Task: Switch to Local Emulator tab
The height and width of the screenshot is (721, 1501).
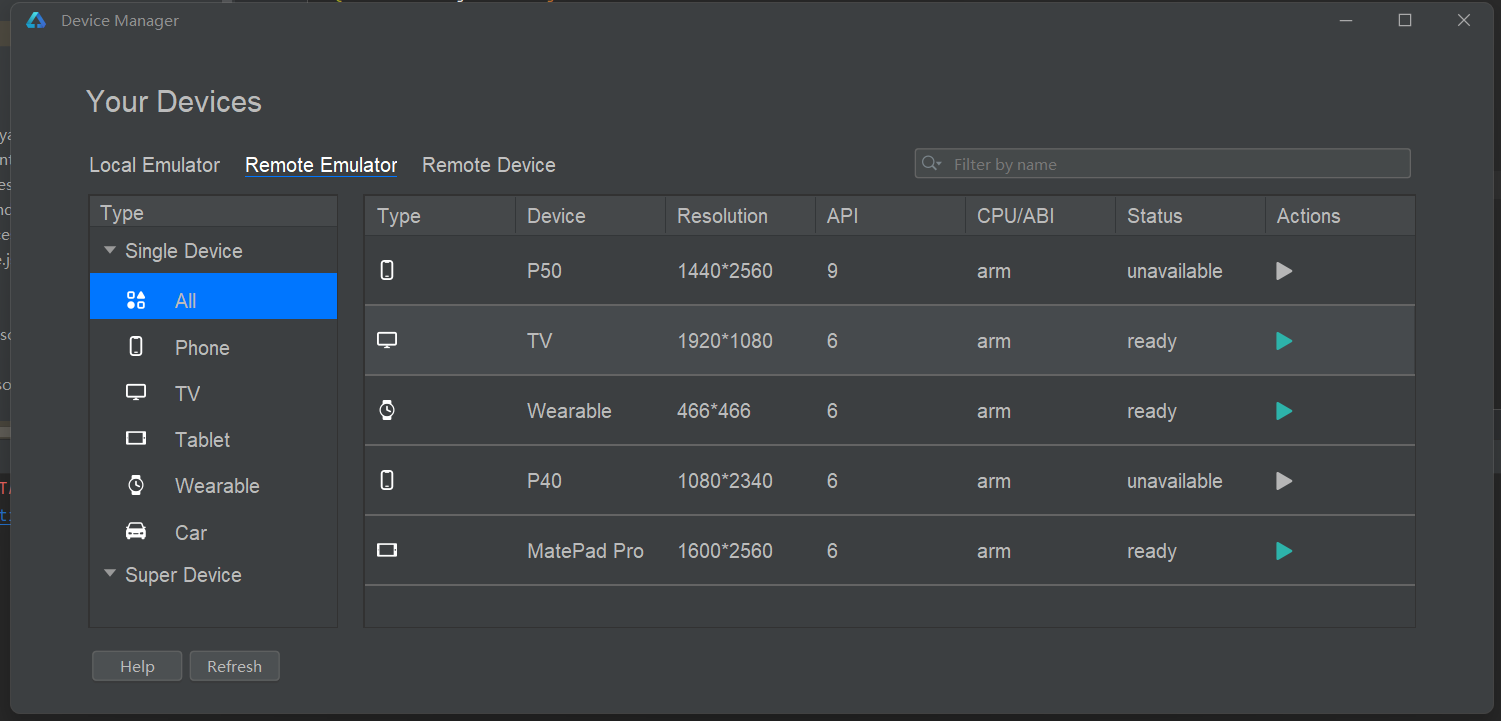Action: point(154,165)
